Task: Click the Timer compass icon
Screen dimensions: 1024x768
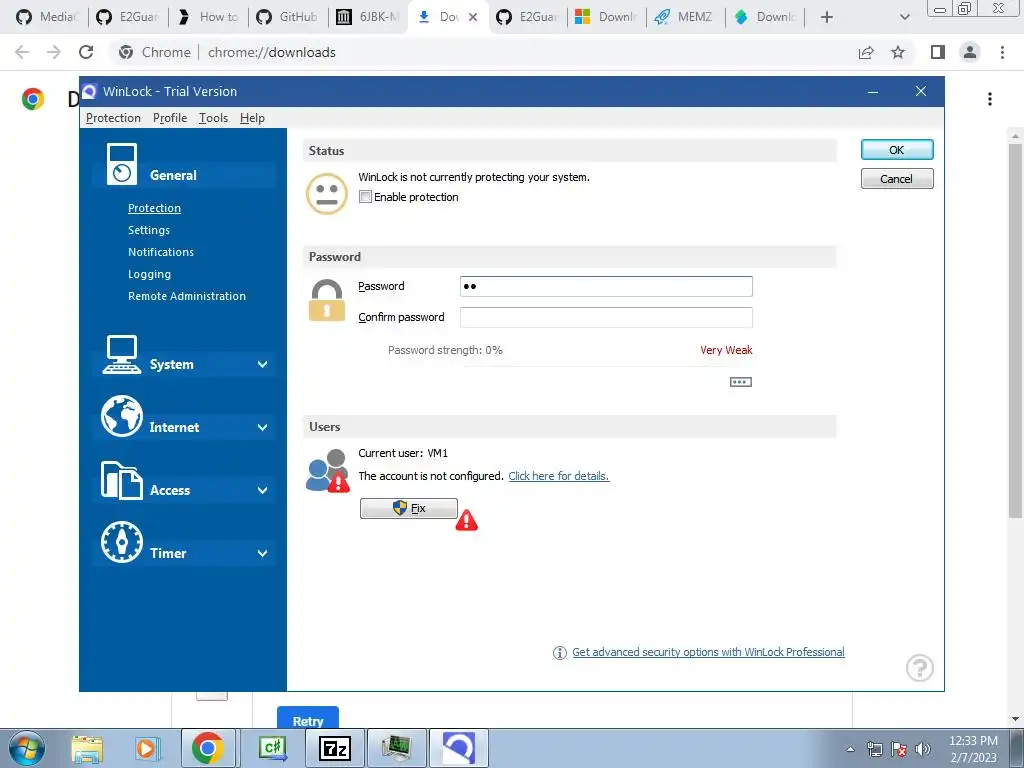Action: (x=121, y=542)
